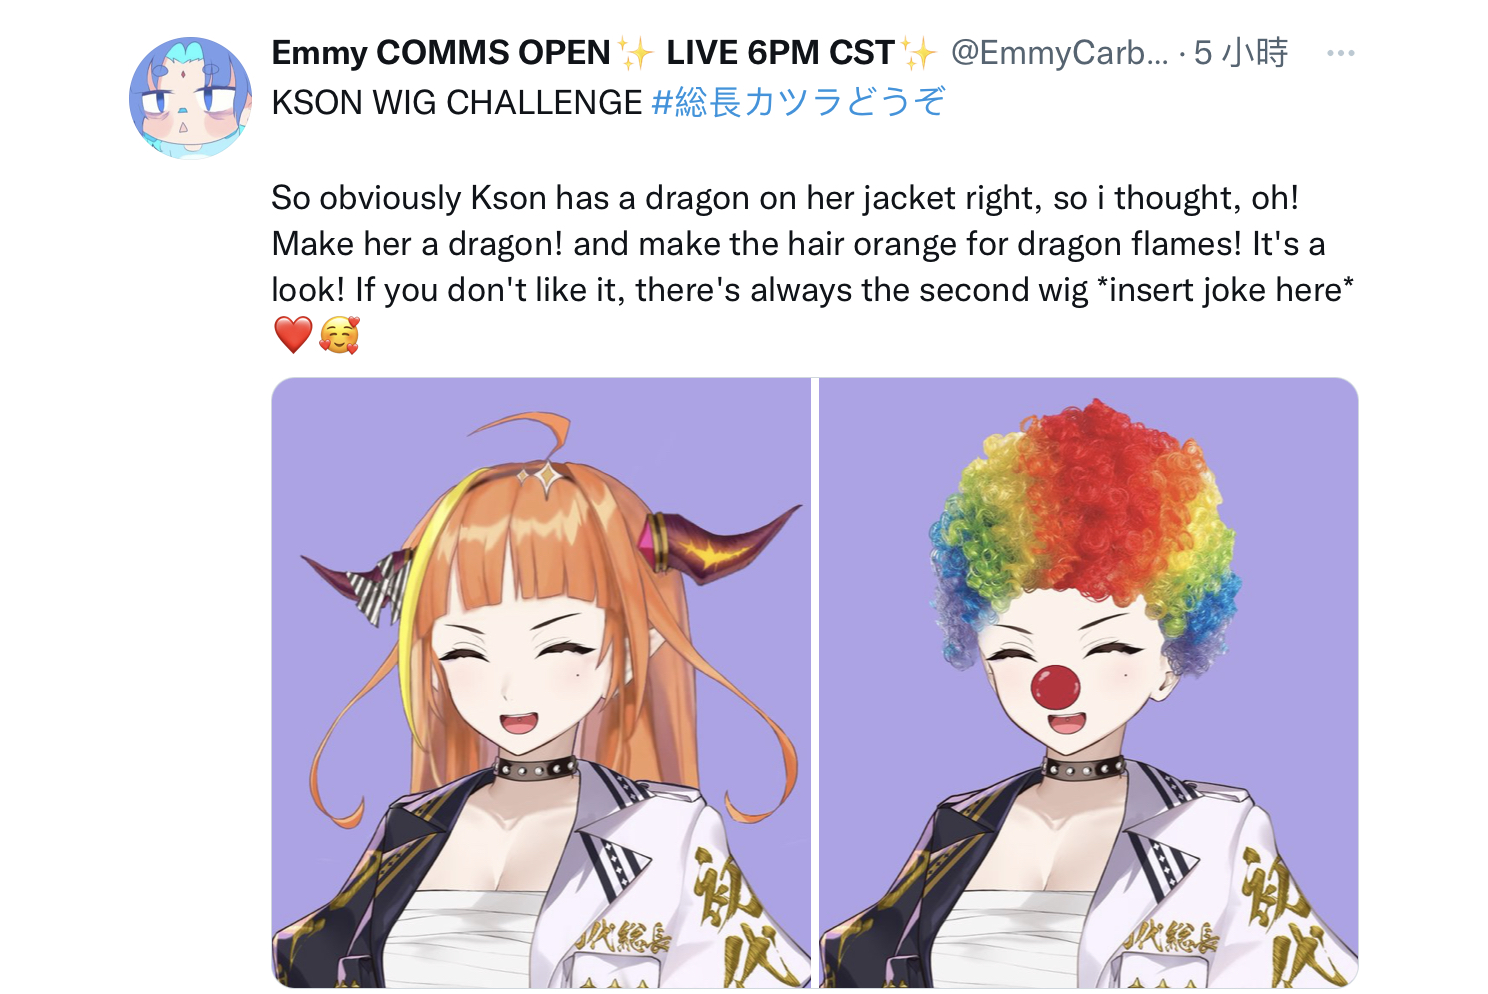
Task: Open Emmy COMMS OPEN display name
Action: [440, 53]
